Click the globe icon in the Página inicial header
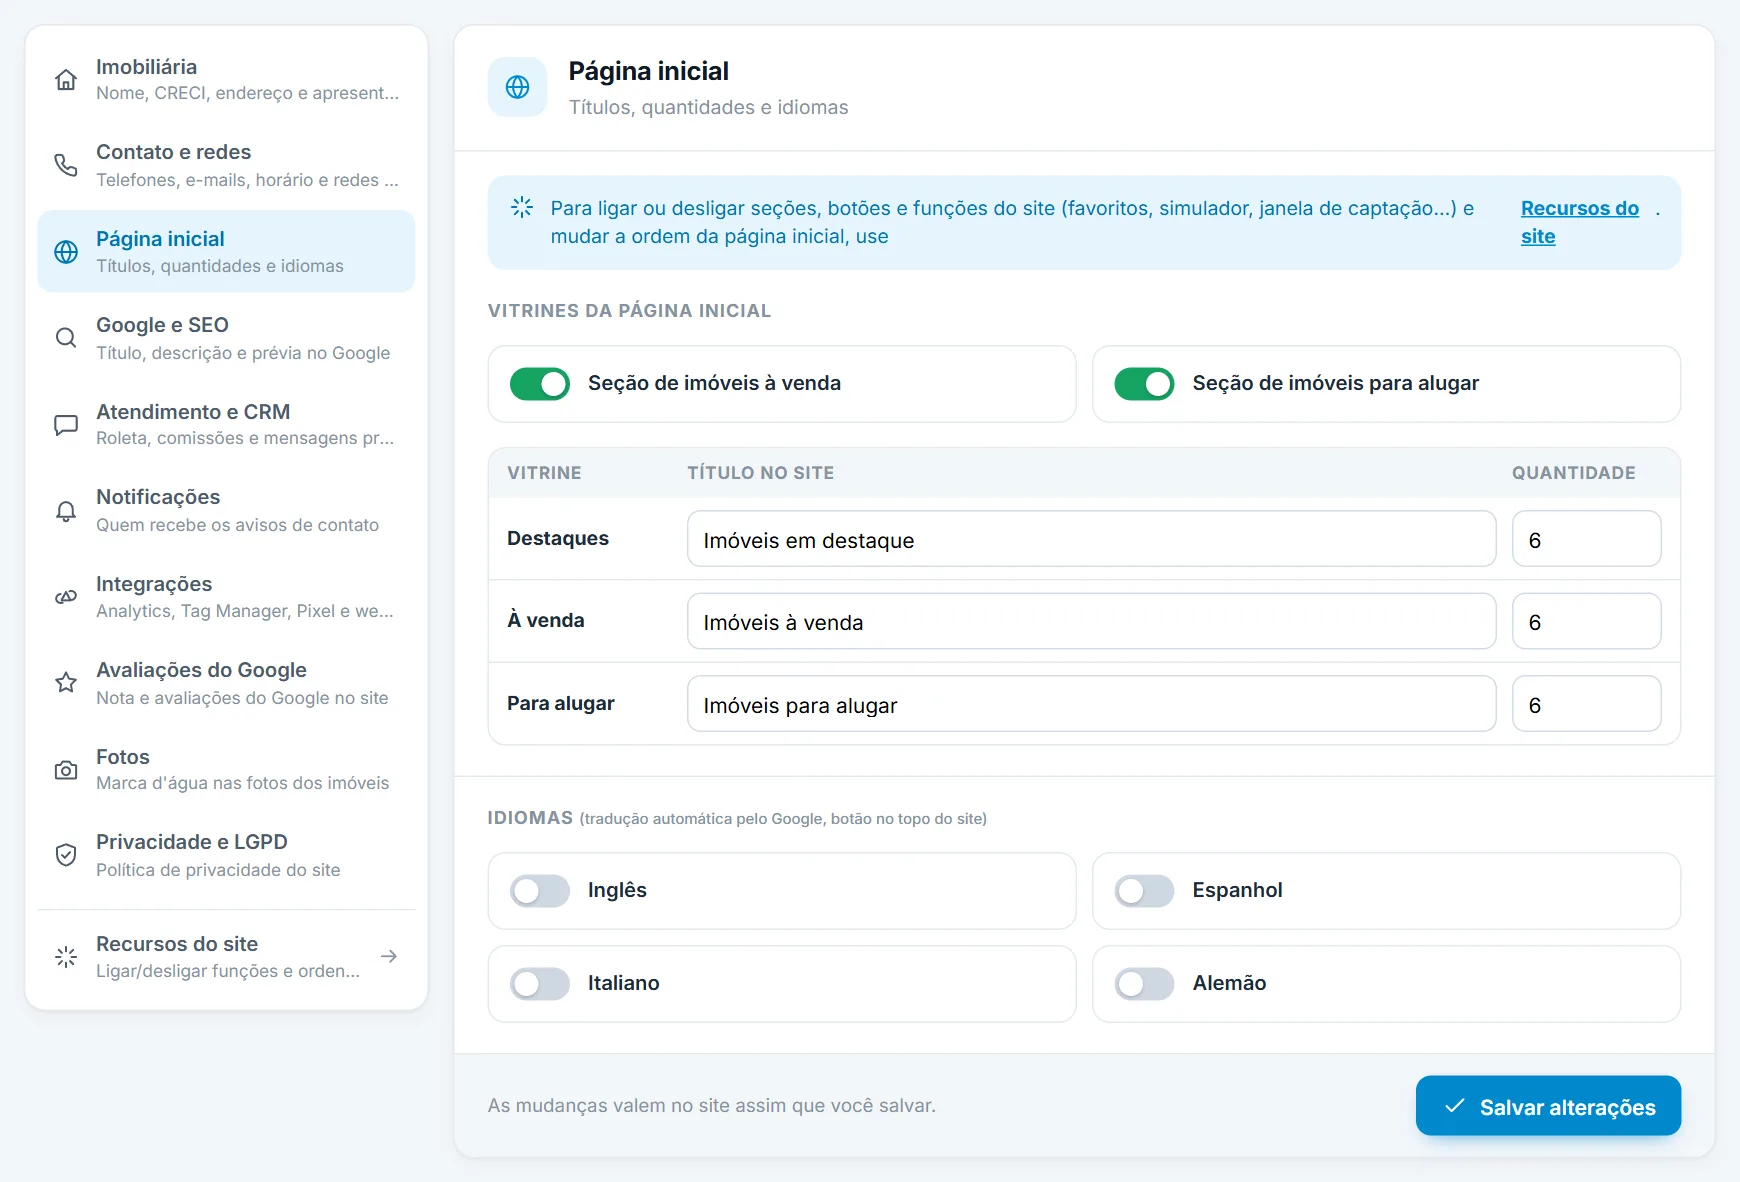The height and width of the screenshot is (1182, 1740). (518, 87)
